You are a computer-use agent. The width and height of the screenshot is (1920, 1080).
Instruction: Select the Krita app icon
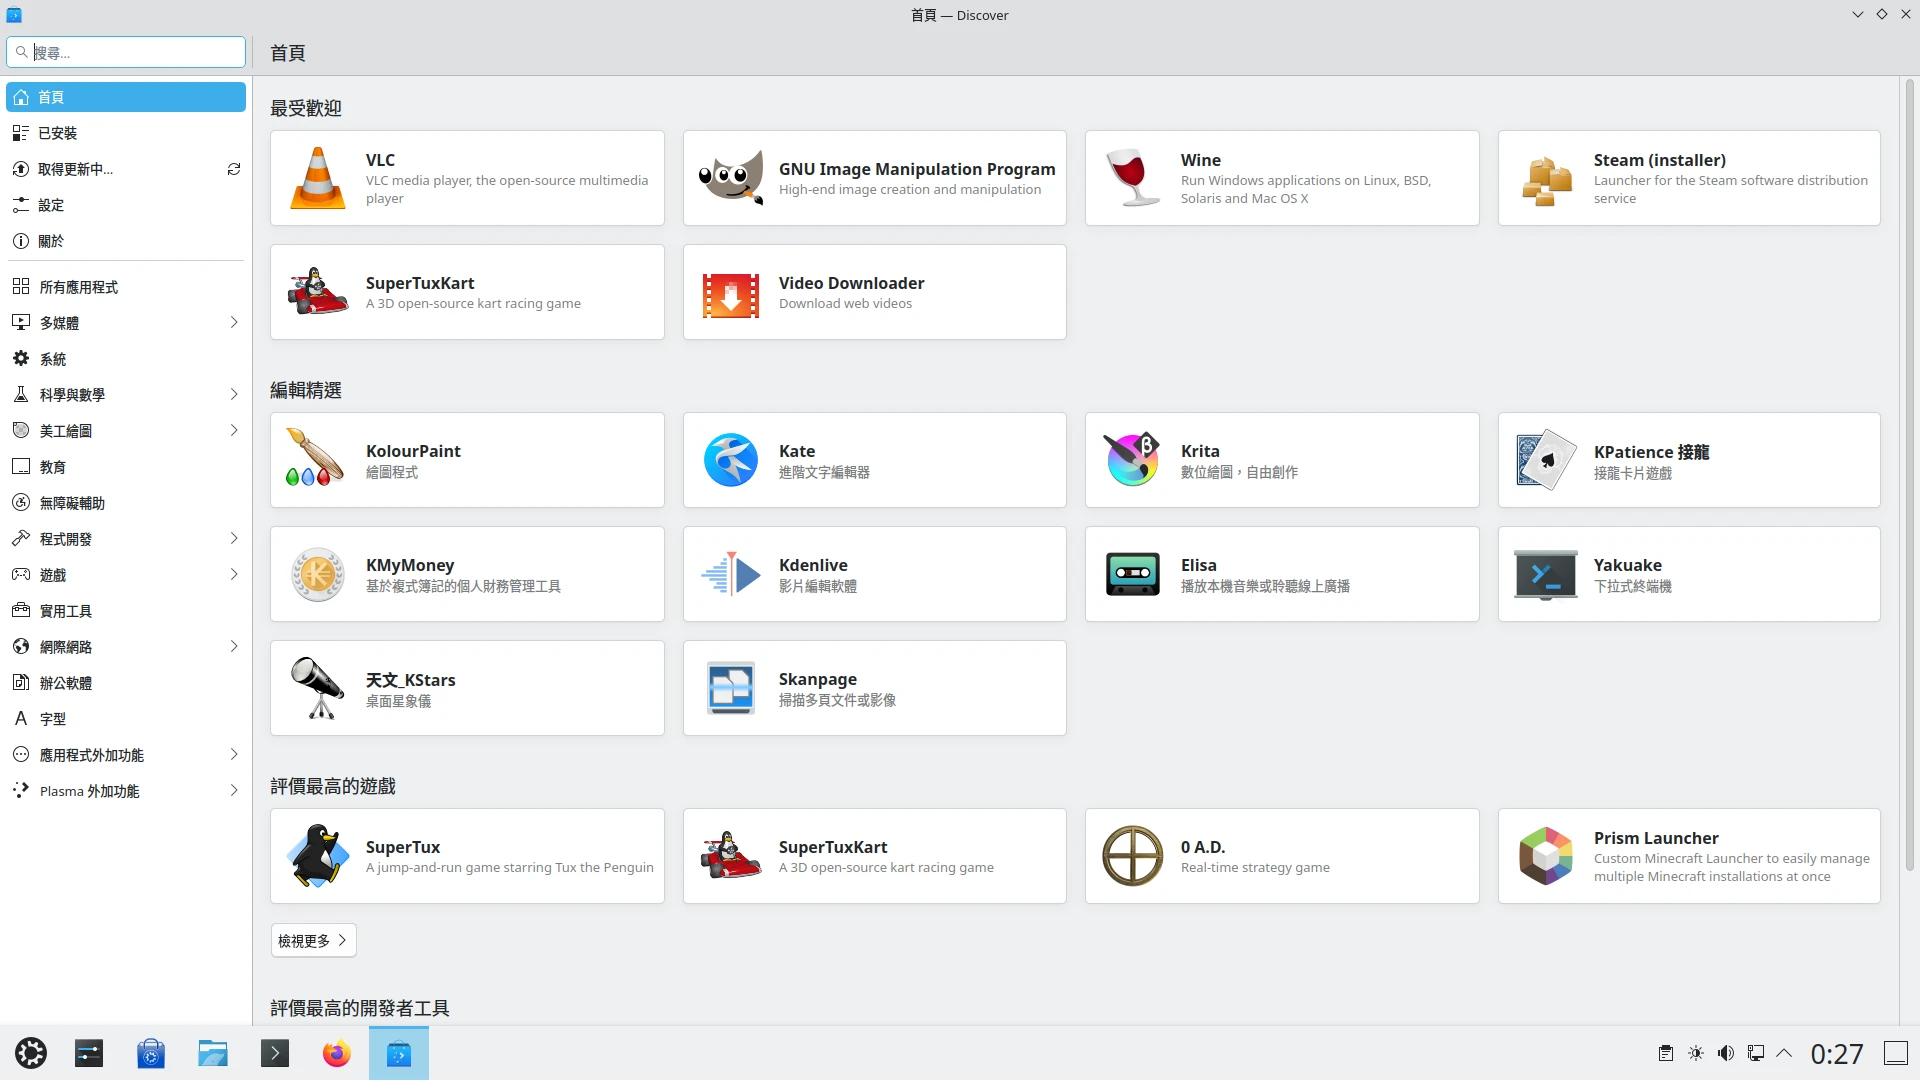(x=1132, y=460)
